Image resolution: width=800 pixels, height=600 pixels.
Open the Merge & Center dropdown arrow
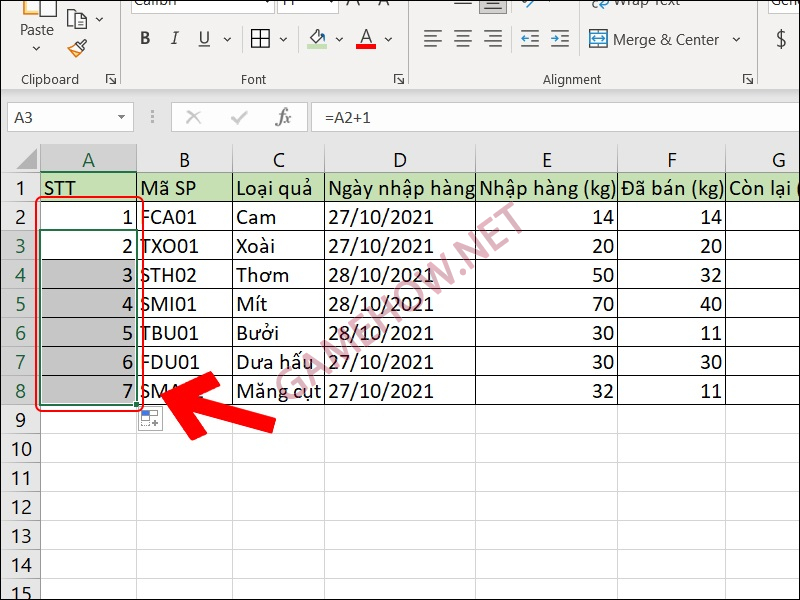tap(736, 39)
